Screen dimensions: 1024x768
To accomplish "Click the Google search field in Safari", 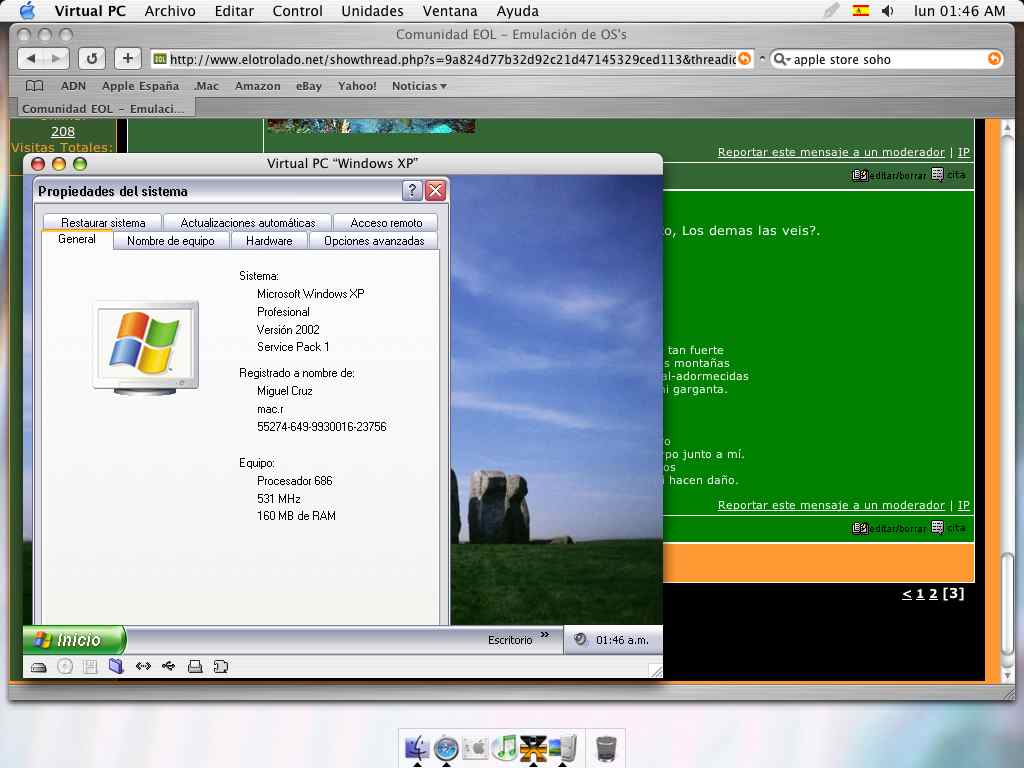I will pos(886,59).
